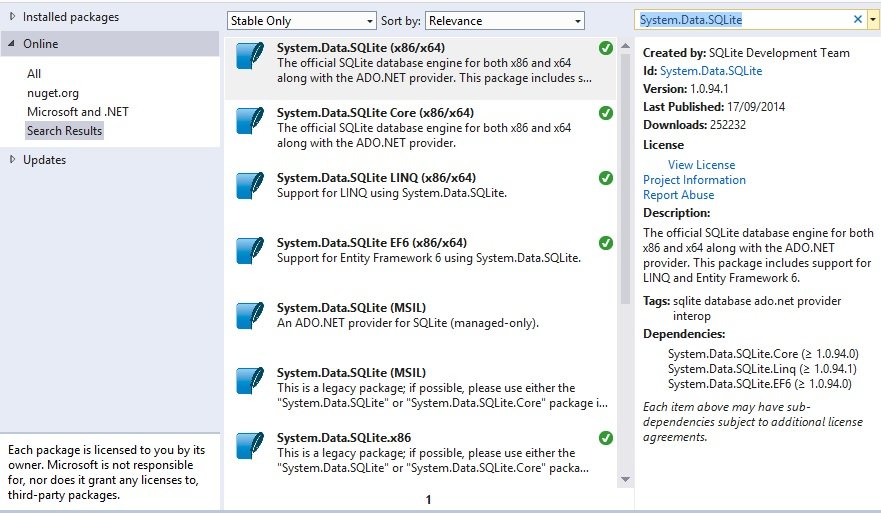Viewport: 881px width, 513px height.
Task: Click 'An ADO.NET provider for SQLite (managed-only).' text
Action: tap(408, 323)
